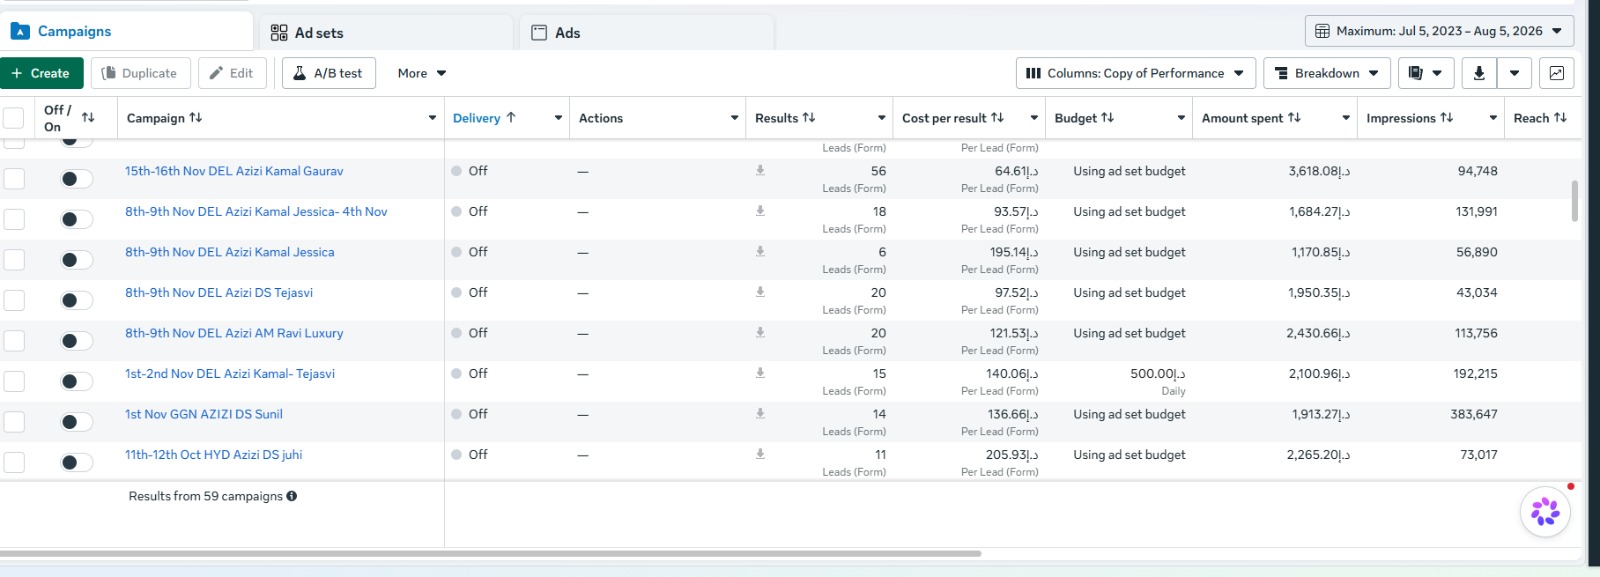Sort by Impressions column arrows
The height and width of the screenshot is (577, 1600).
[1446, 118]
